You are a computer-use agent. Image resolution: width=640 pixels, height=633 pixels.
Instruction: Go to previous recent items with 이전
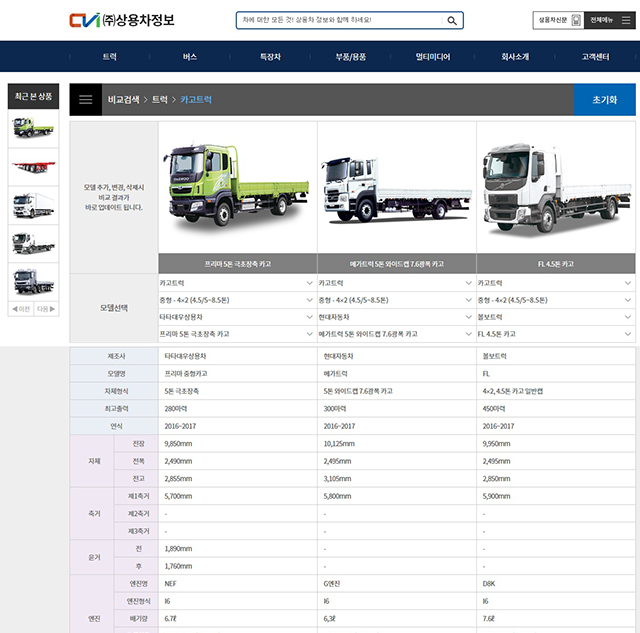click(x=20, y=309)
